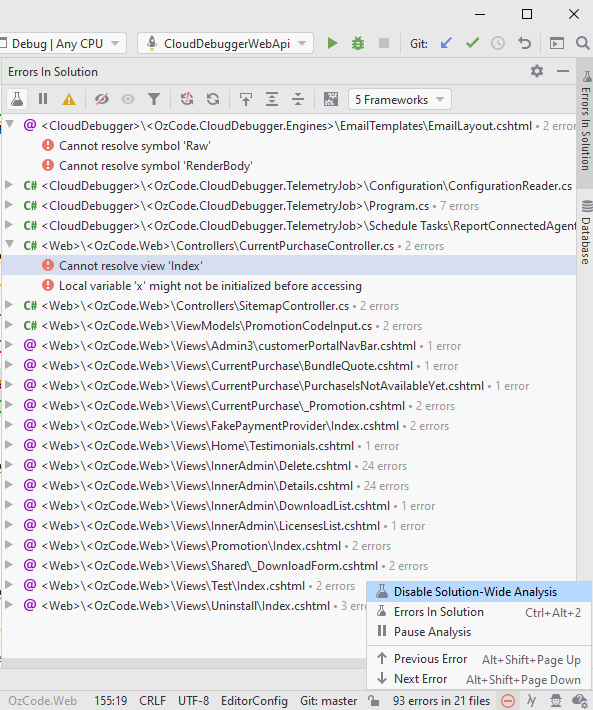Click the 93 errors in 21 files status
This screenshot has width=593, height=710.
coord(441,701)
